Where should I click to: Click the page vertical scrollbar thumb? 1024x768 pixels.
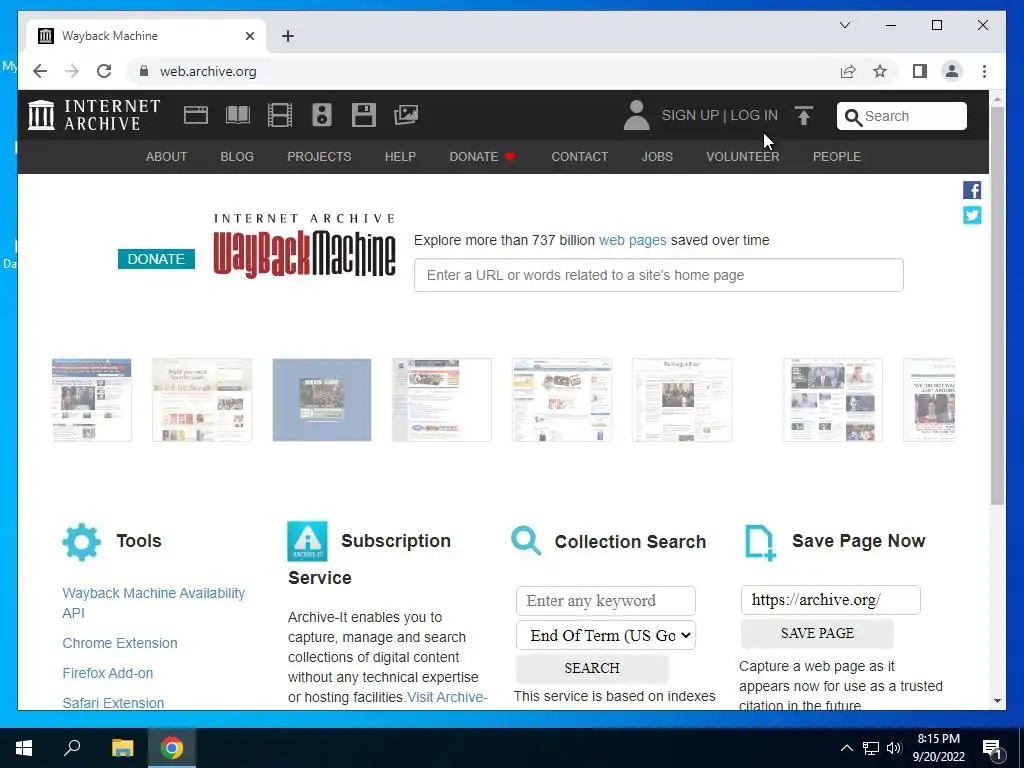pyautogui.click(x=997, y=305)
